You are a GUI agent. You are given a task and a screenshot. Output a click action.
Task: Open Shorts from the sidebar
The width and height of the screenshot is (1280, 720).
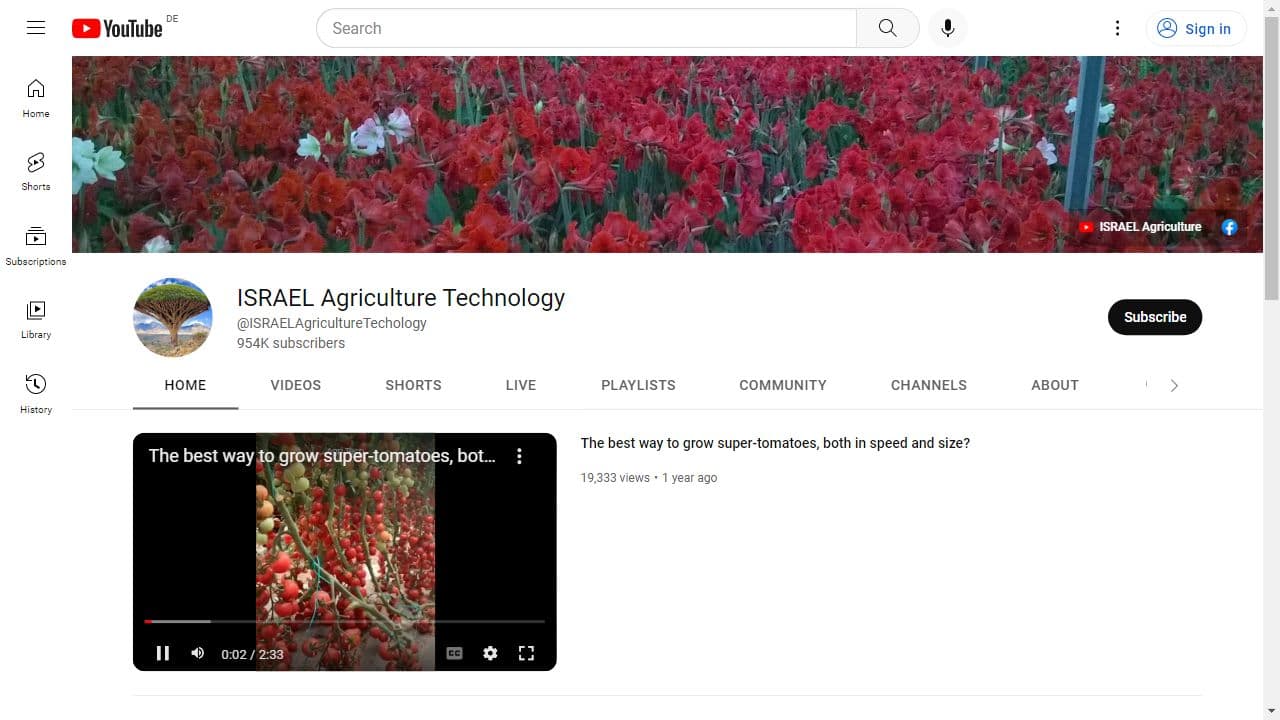pos(36,171)
